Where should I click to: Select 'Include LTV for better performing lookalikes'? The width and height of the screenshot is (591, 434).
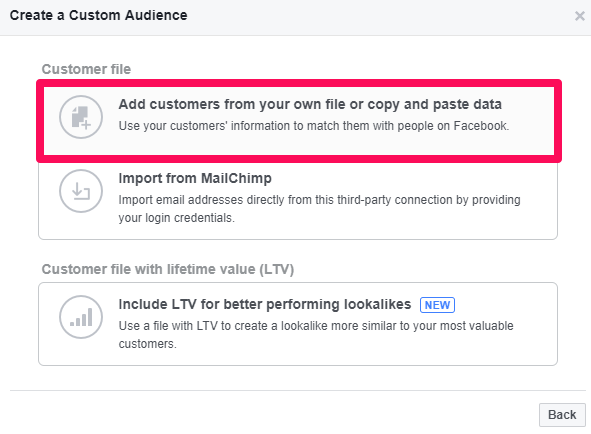coord(265,304)
